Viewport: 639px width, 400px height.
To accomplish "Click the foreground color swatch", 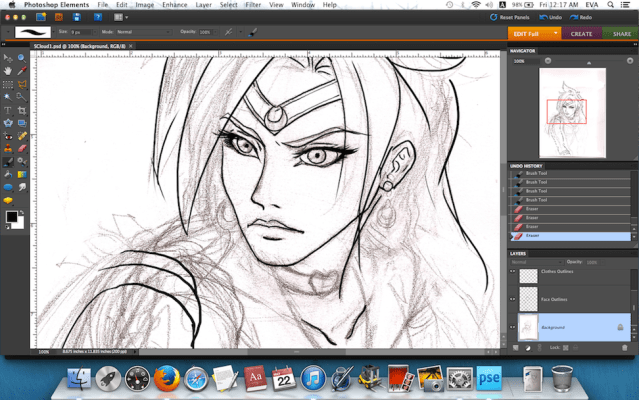I will pyautogui.click(x=11, y=216).
